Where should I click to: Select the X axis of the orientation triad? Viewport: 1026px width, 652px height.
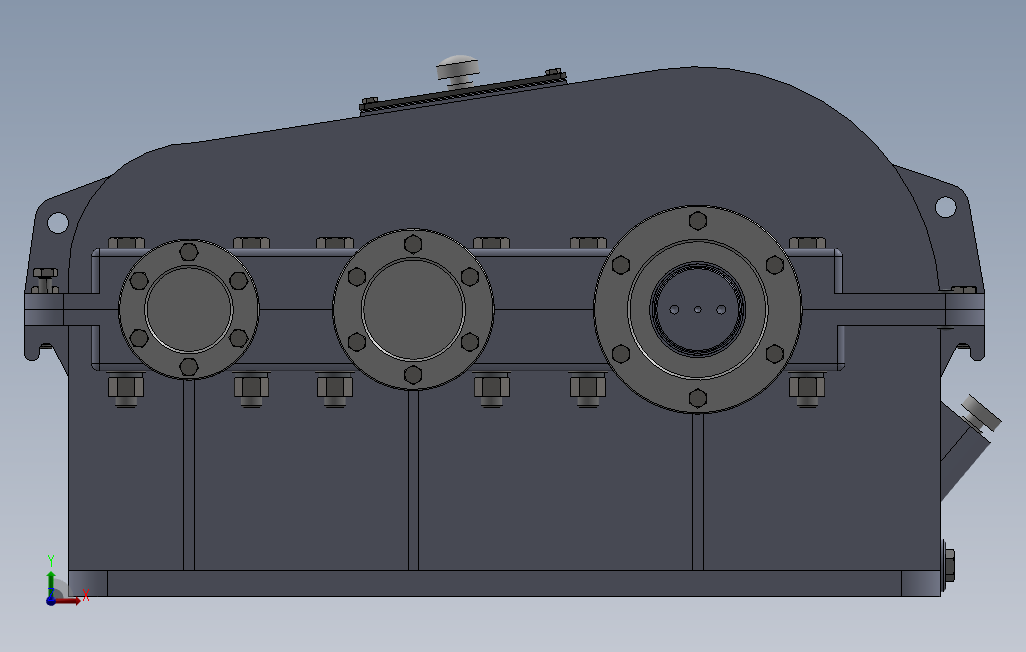[x=69, y=600]
